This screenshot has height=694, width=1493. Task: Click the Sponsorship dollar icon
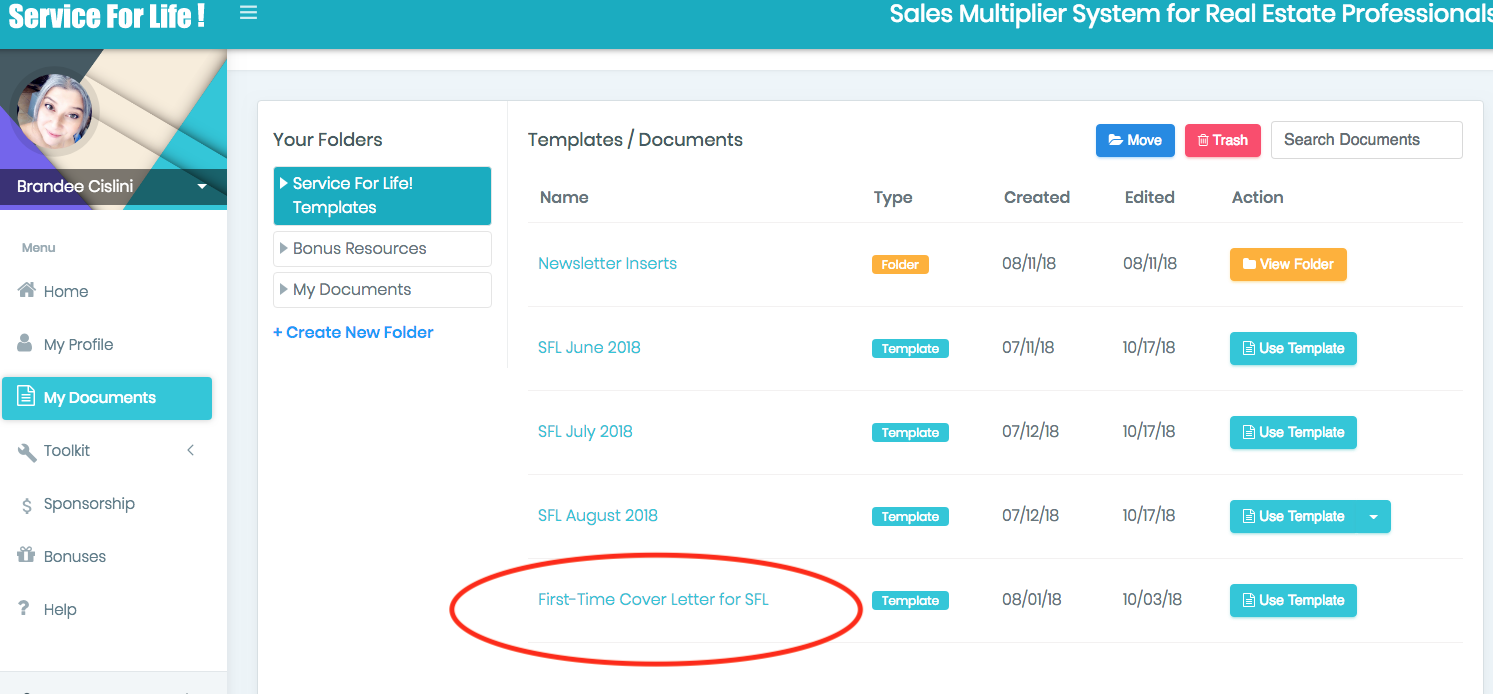tap(27, 505)
